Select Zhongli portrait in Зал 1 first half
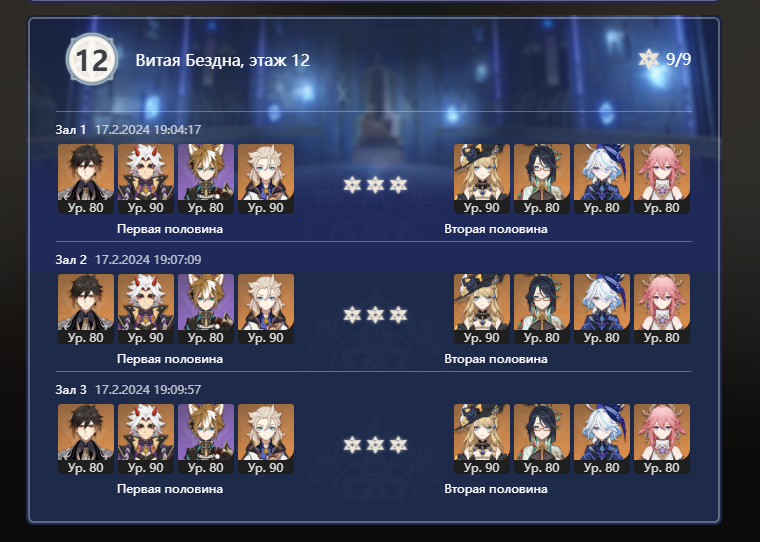The height and width of the screenshot is (542, 760). pos(86,178)
